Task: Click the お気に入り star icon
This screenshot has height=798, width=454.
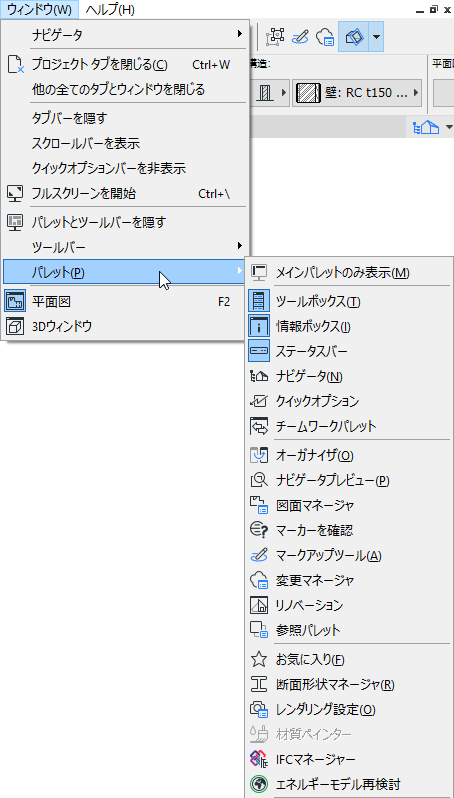Action: pyautogui.click(x=259, y=659)
